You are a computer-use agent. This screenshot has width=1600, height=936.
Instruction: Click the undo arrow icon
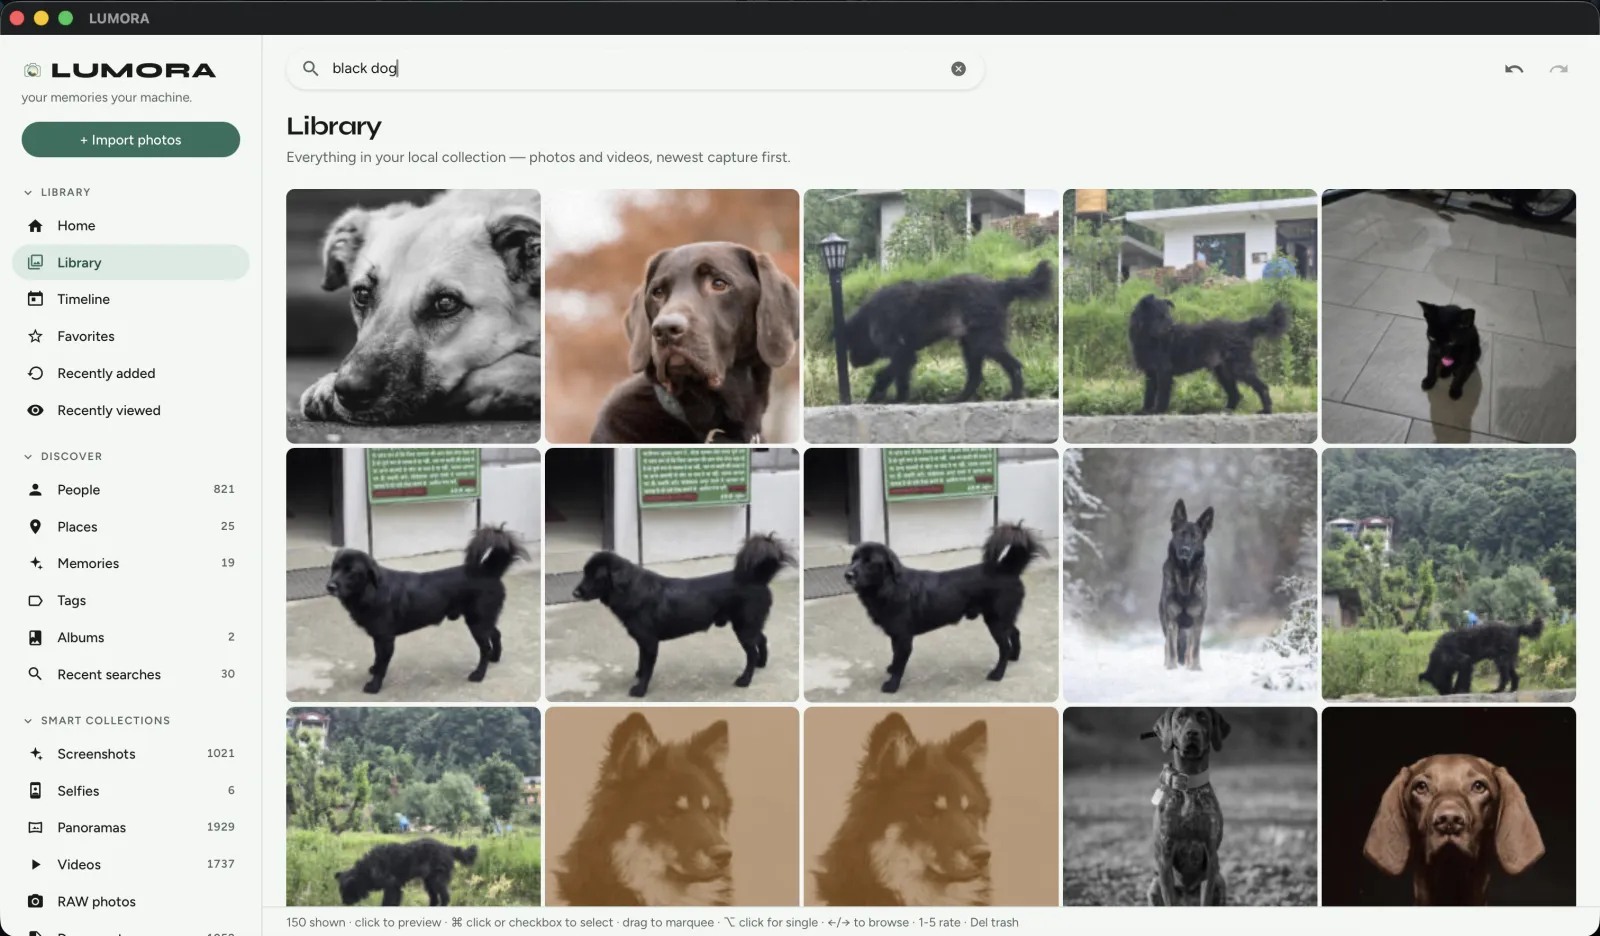pyautogui.click(x=1514, y=69)
